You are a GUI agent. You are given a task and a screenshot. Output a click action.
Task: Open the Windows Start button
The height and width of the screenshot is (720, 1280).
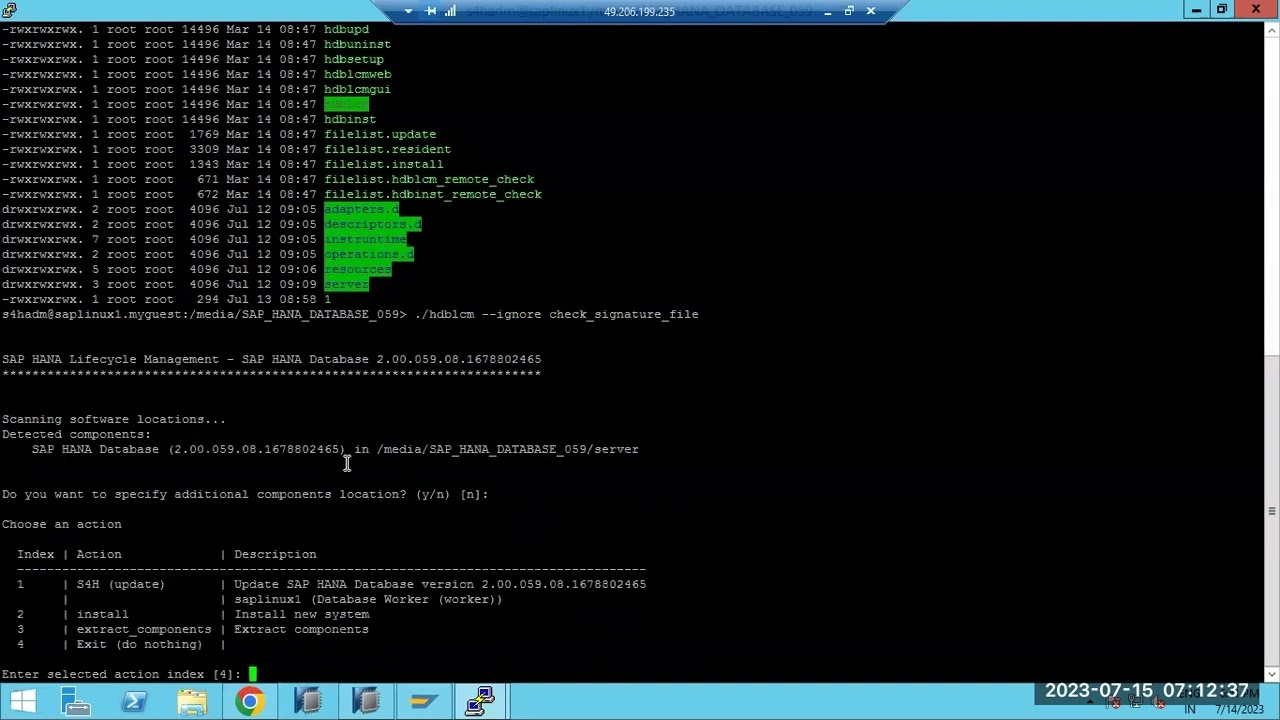pos(22,702)
